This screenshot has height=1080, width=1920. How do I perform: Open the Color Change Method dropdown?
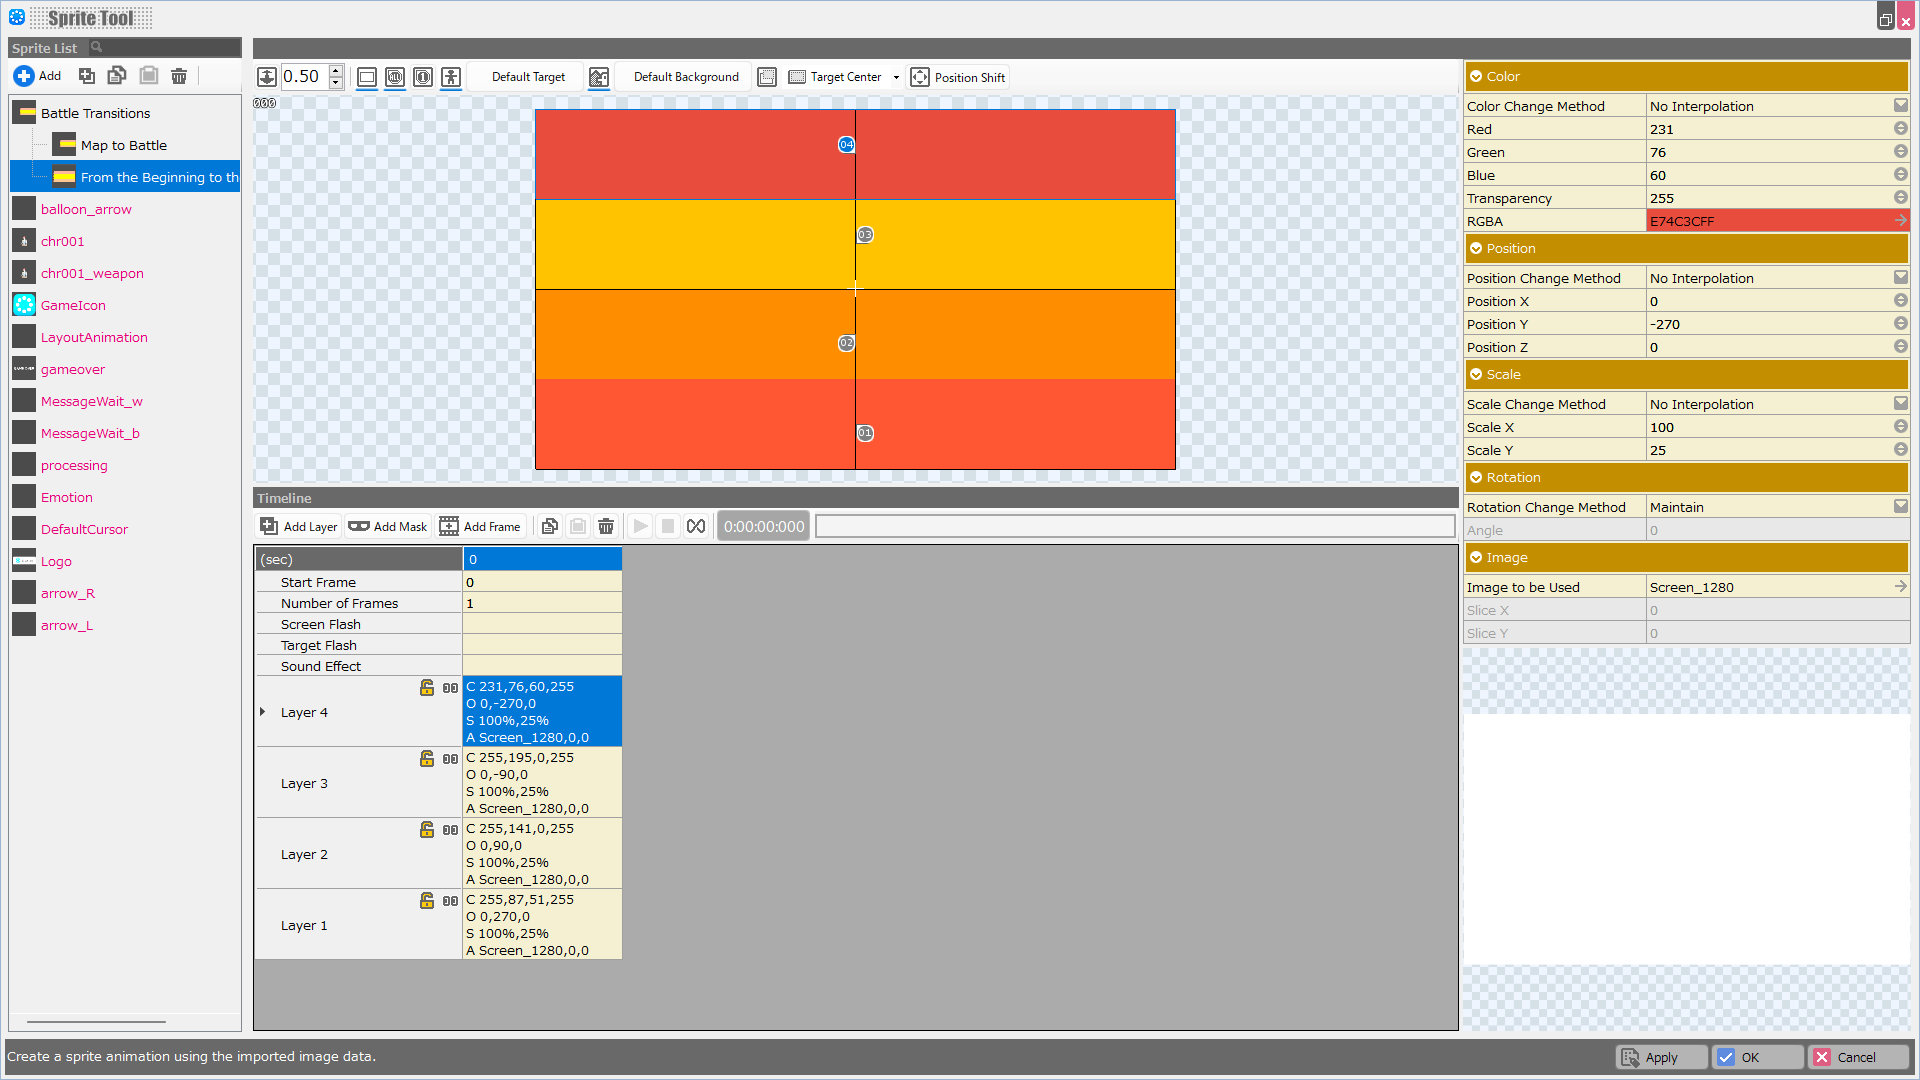click(x=1900, y=106)
